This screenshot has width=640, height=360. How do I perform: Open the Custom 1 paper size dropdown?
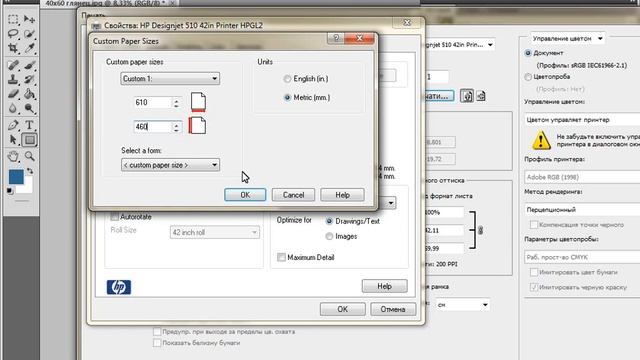[170, 78]
